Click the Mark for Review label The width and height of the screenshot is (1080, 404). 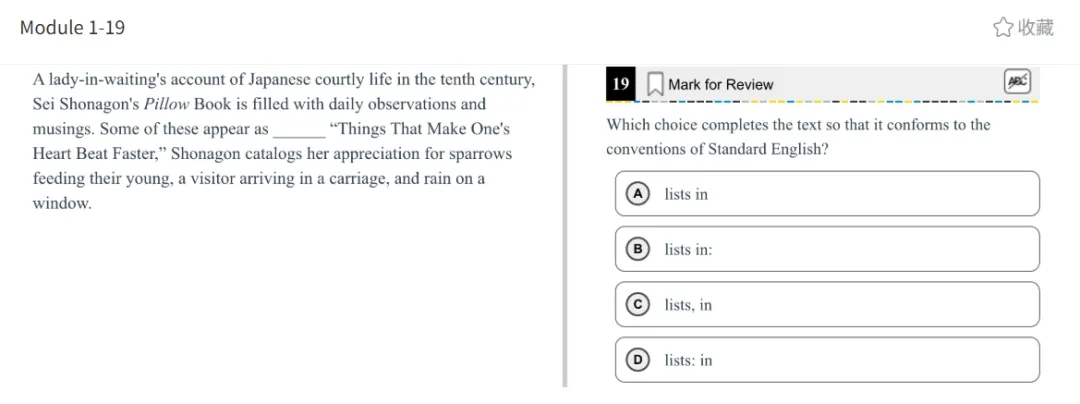(x=720, y=85)
